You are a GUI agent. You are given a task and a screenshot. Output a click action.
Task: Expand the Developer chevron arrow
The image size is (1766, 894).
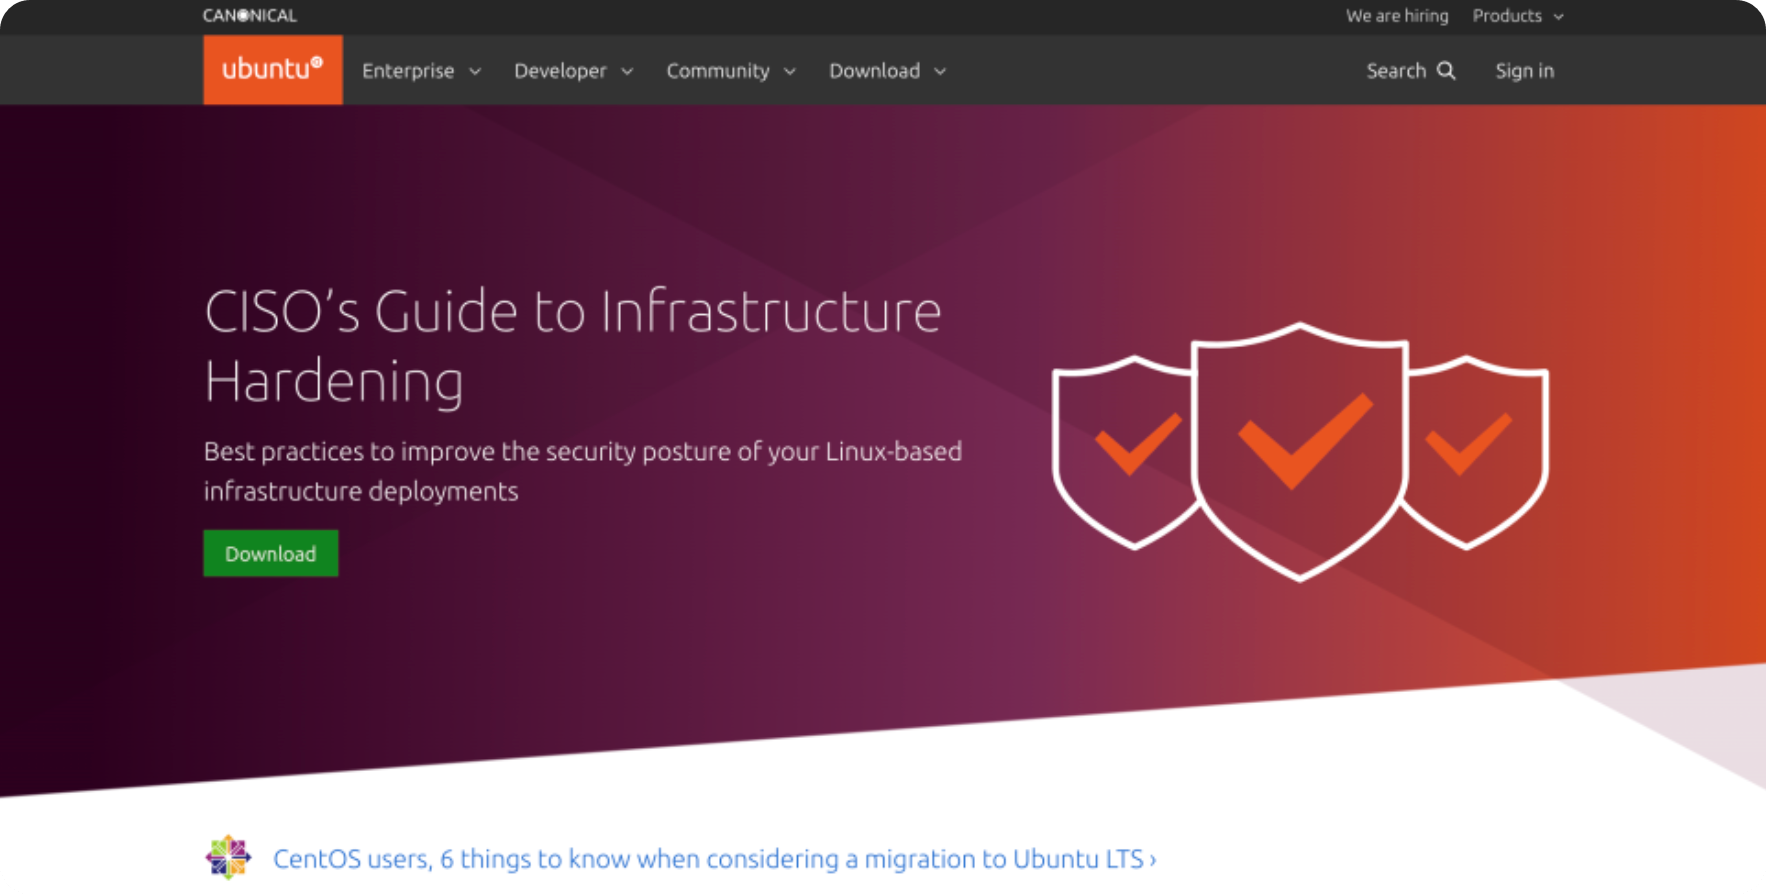pos(627,72)
